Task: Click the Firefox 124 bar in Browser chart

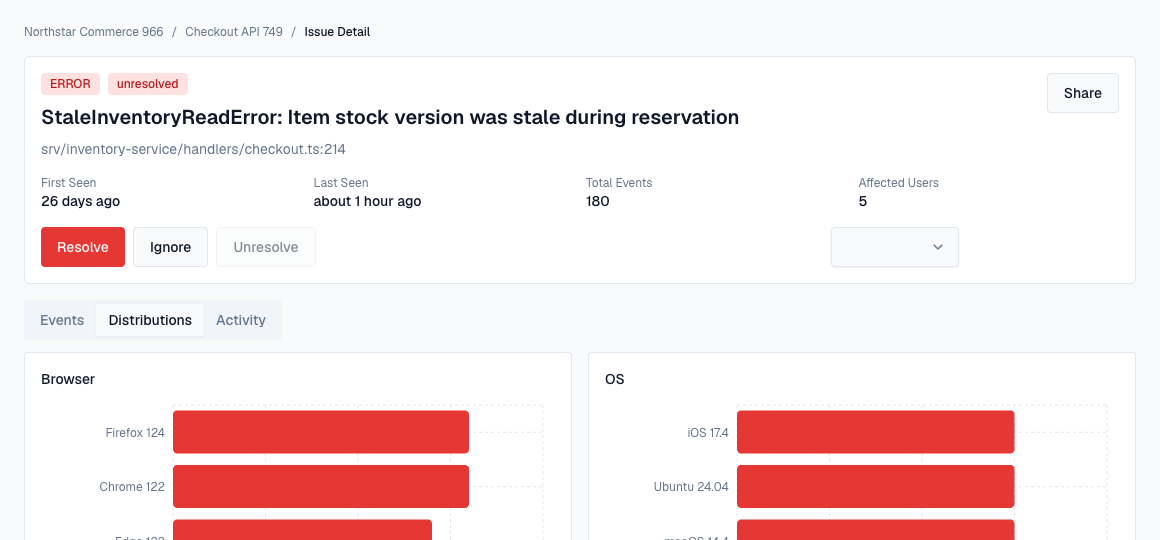Action: point(321,432)
